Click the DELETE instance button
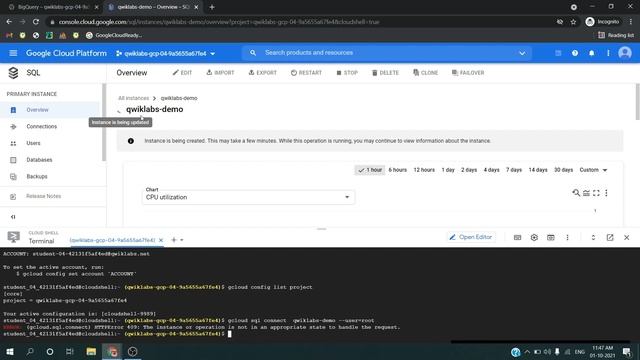640x360 pixels. pos(385,73)
